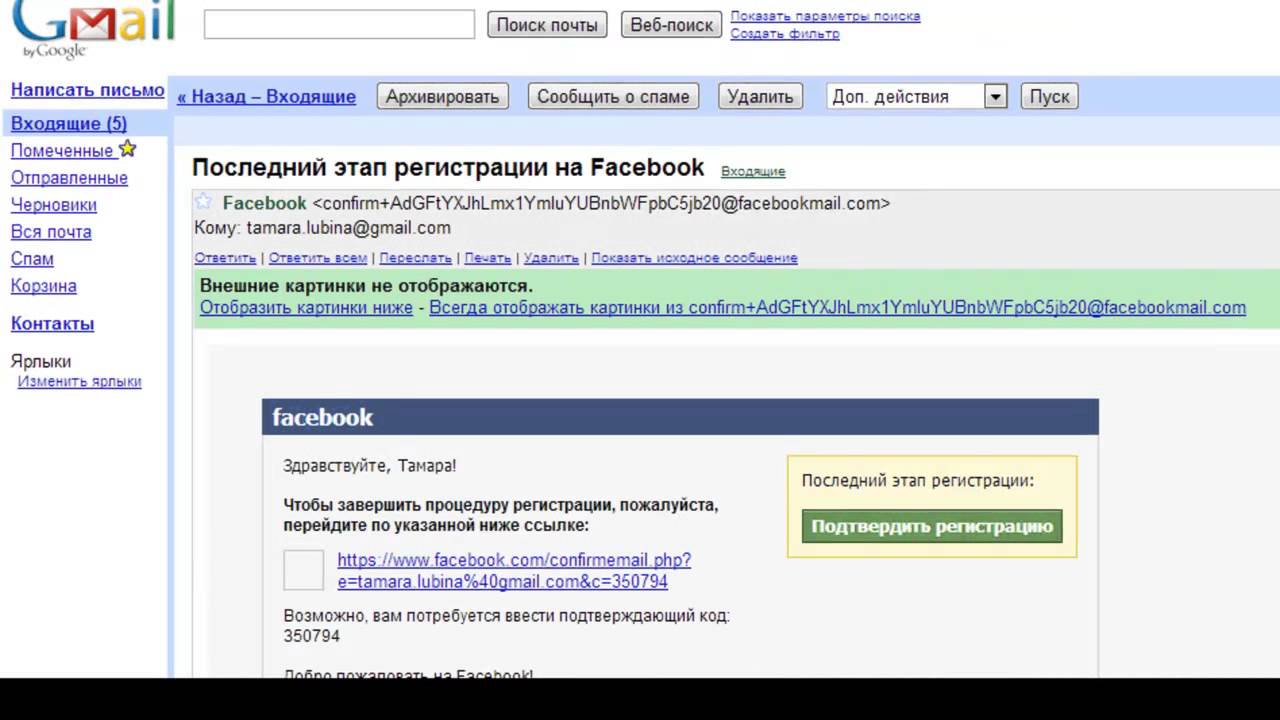Click the Архивировать button
The image size is (1280, 720).
pyautogui.click(x=443, y=96)
